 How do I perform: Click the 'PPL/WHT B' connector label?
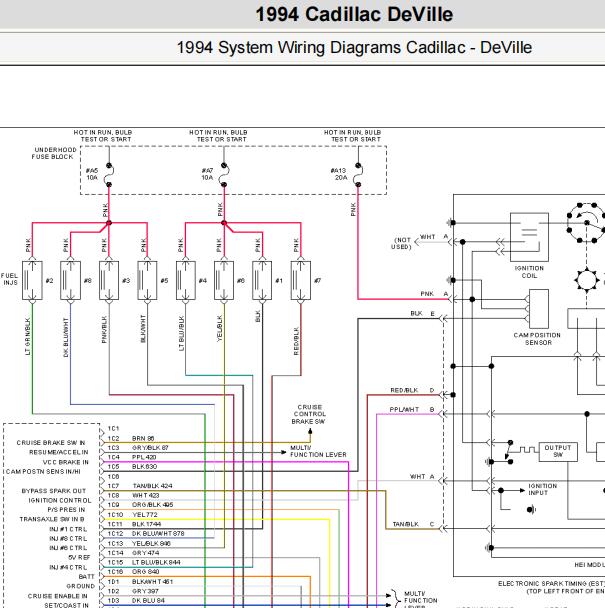pyautogui.click(x=412, y=409)
